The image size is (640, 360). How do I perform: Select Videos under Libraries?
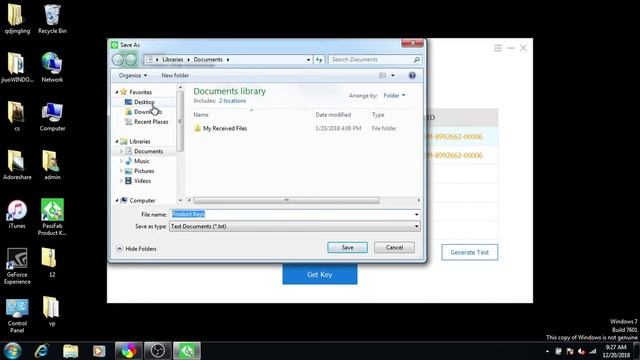[x=142, y=181]
